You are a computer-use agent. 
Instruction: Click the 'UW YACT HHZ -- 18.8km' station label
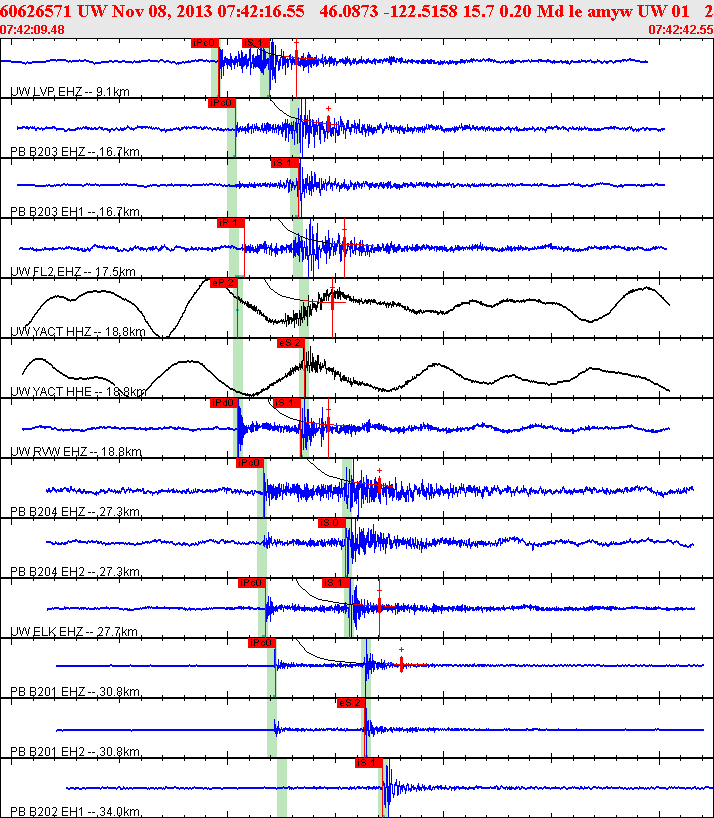coord(78,332)
